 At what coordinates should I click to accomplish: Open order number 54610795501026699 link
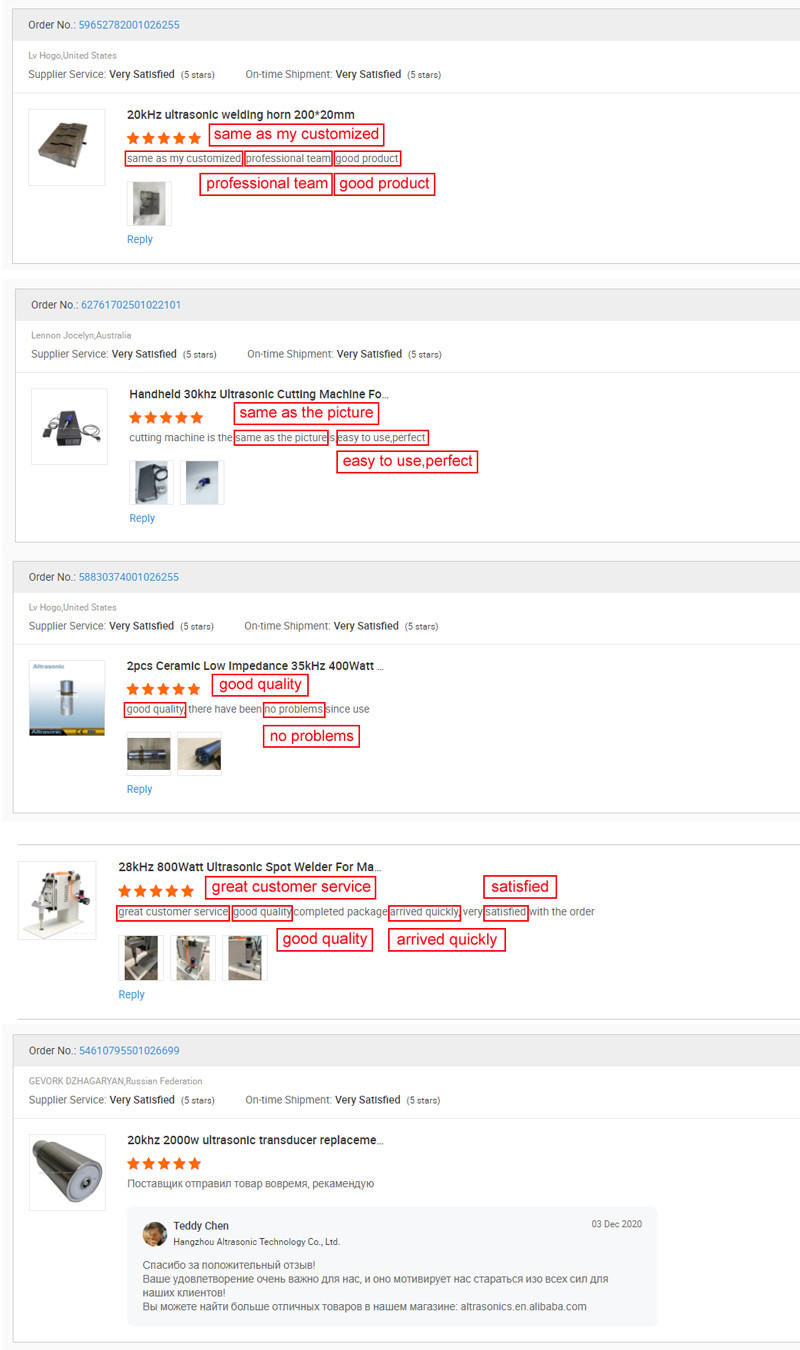pyautogui.click(x=129, y=1051)
